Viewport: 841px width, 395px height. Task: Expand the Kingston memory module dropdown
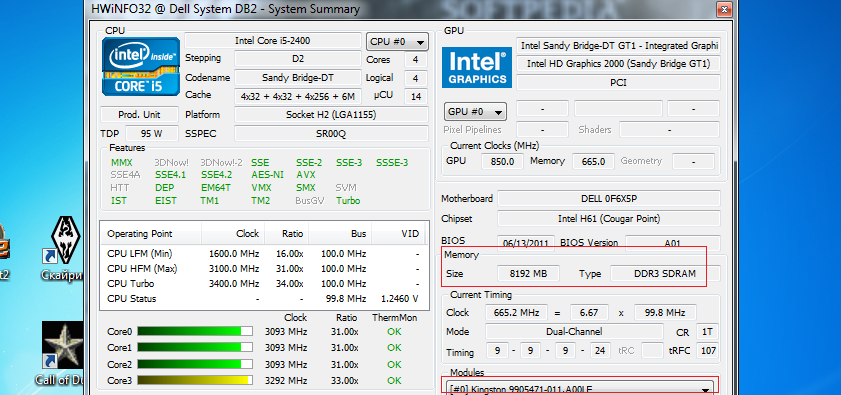pyautogui.click(x=579, y=389)
